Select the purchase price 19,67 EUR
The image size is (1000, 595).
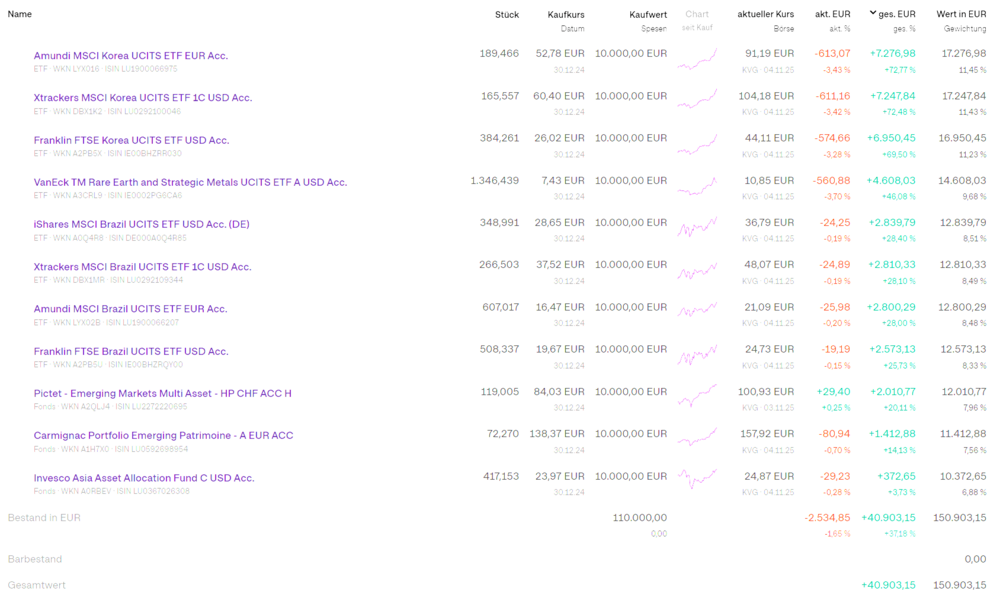click(x=560, y=349)
